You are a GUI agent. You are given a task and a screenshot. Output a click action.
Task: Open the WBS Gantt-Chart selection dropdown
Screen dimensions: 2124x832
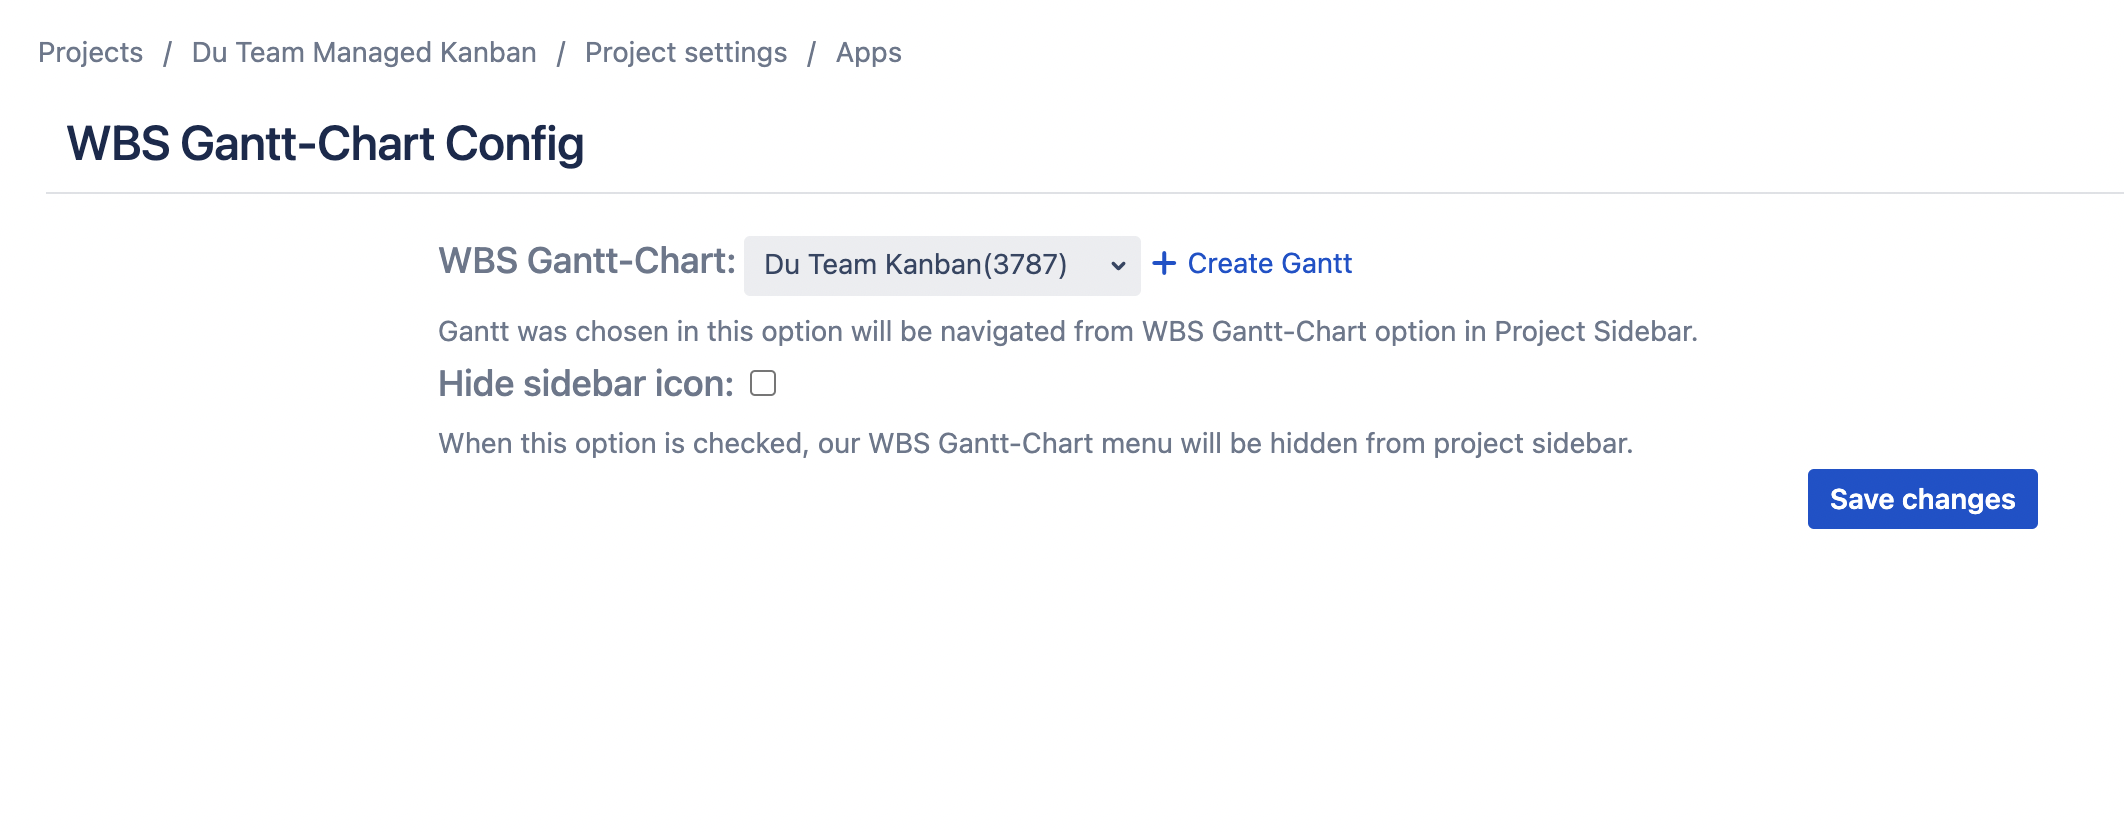point(940,266)
